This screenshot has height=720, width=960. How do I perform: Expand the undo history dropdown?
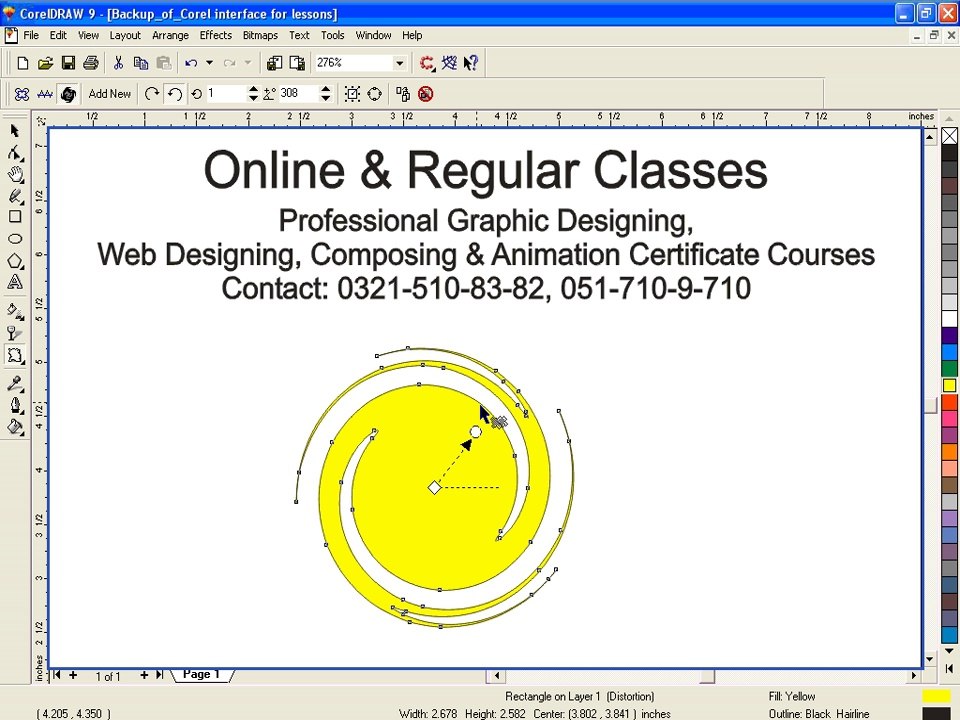pos(209,62)
